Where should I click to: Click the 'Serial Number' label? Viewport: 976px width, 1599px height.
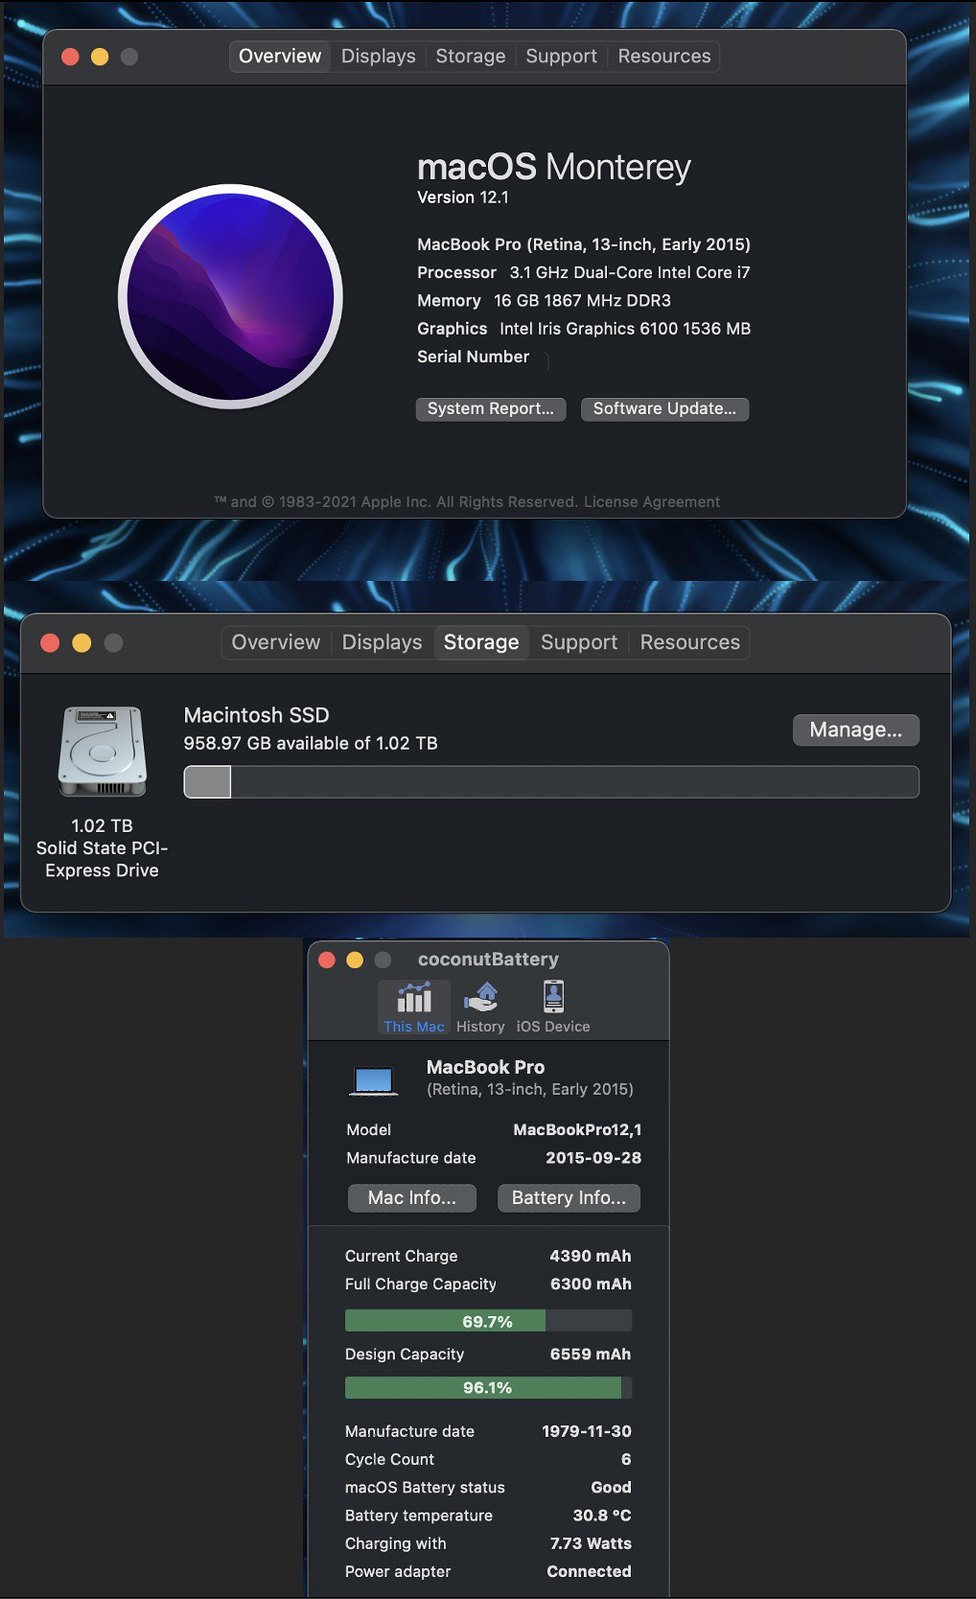[x=473, y=356]
